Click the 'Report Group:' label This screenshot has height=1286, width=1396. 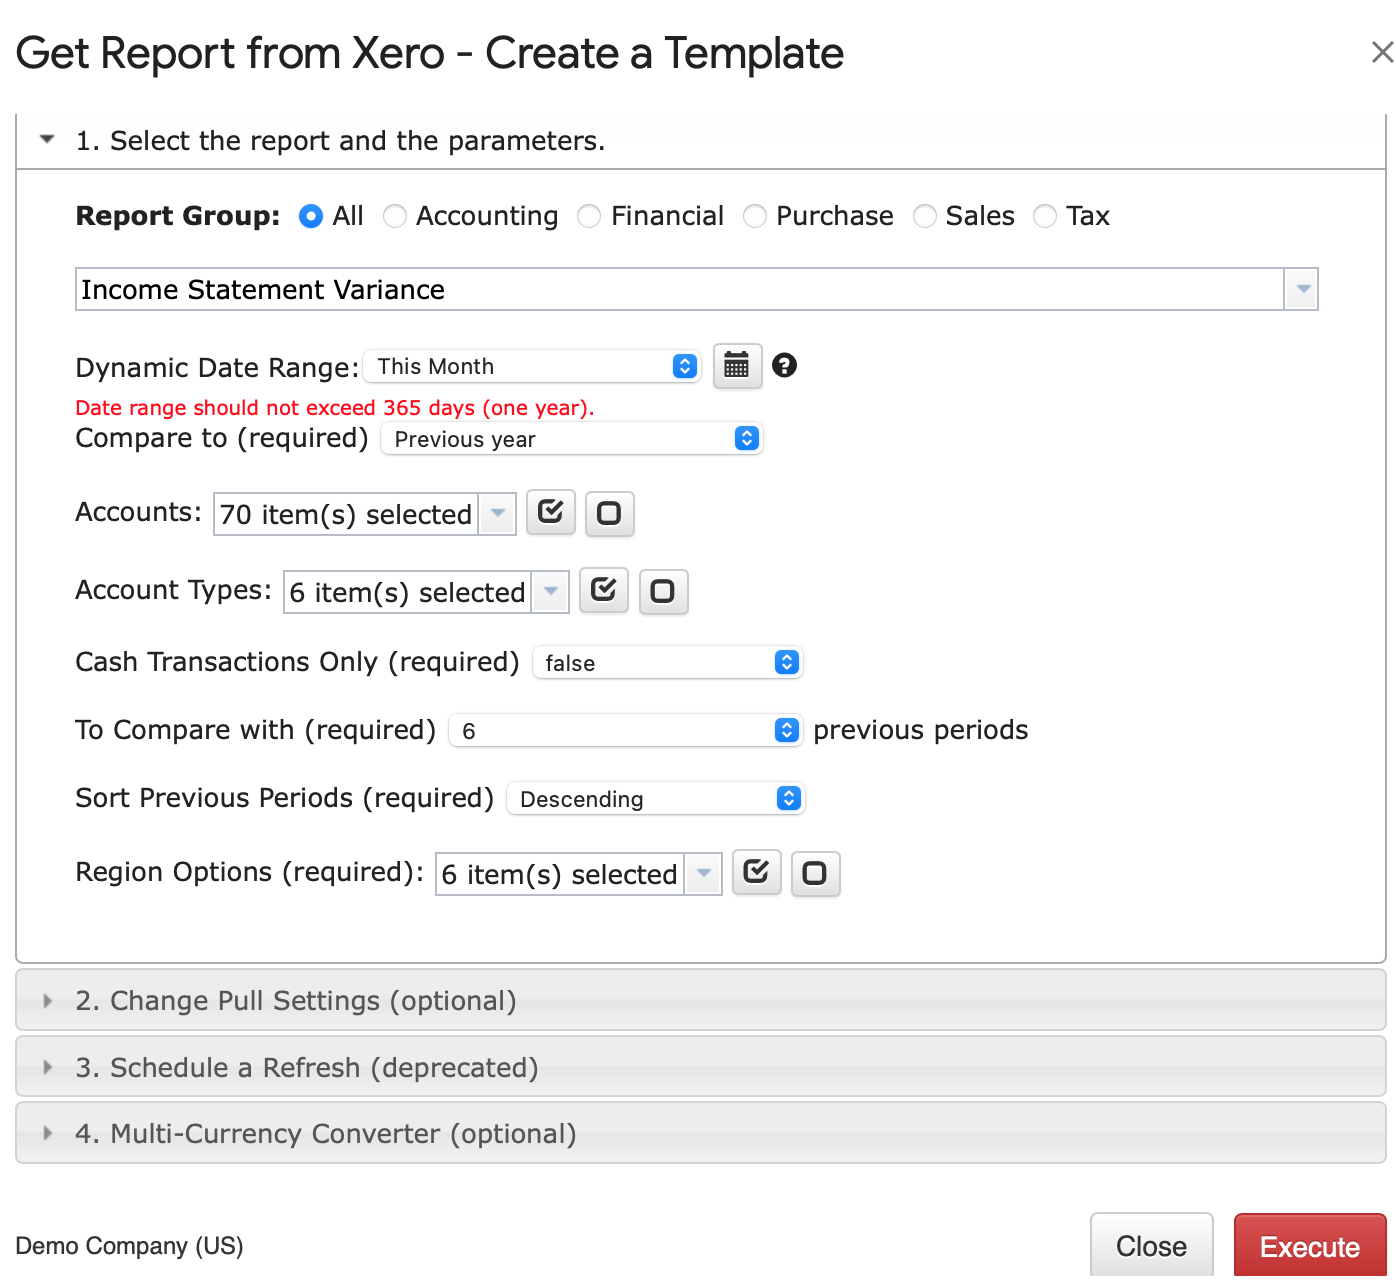(x=178, y=216)
